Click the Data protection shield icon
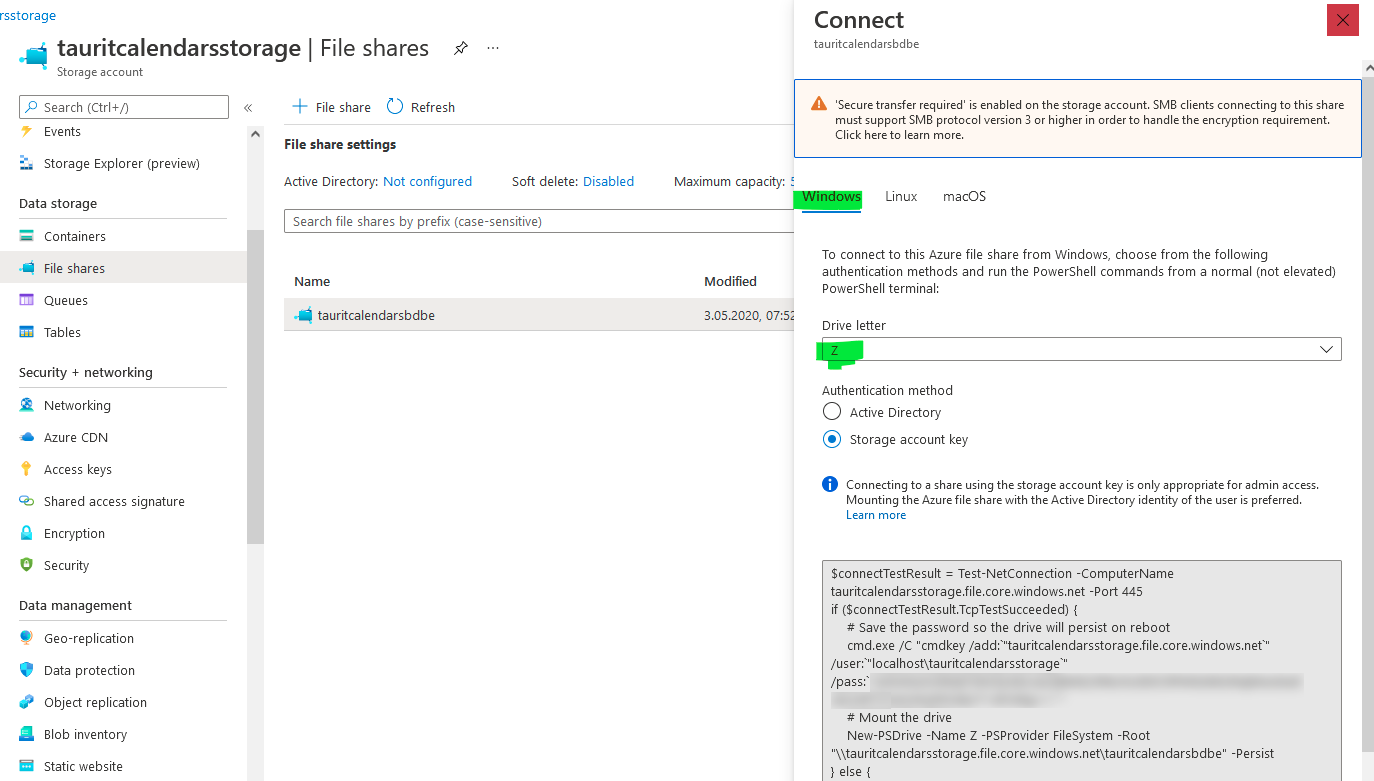Screen dimensions: 1374x781 [27, 671]
